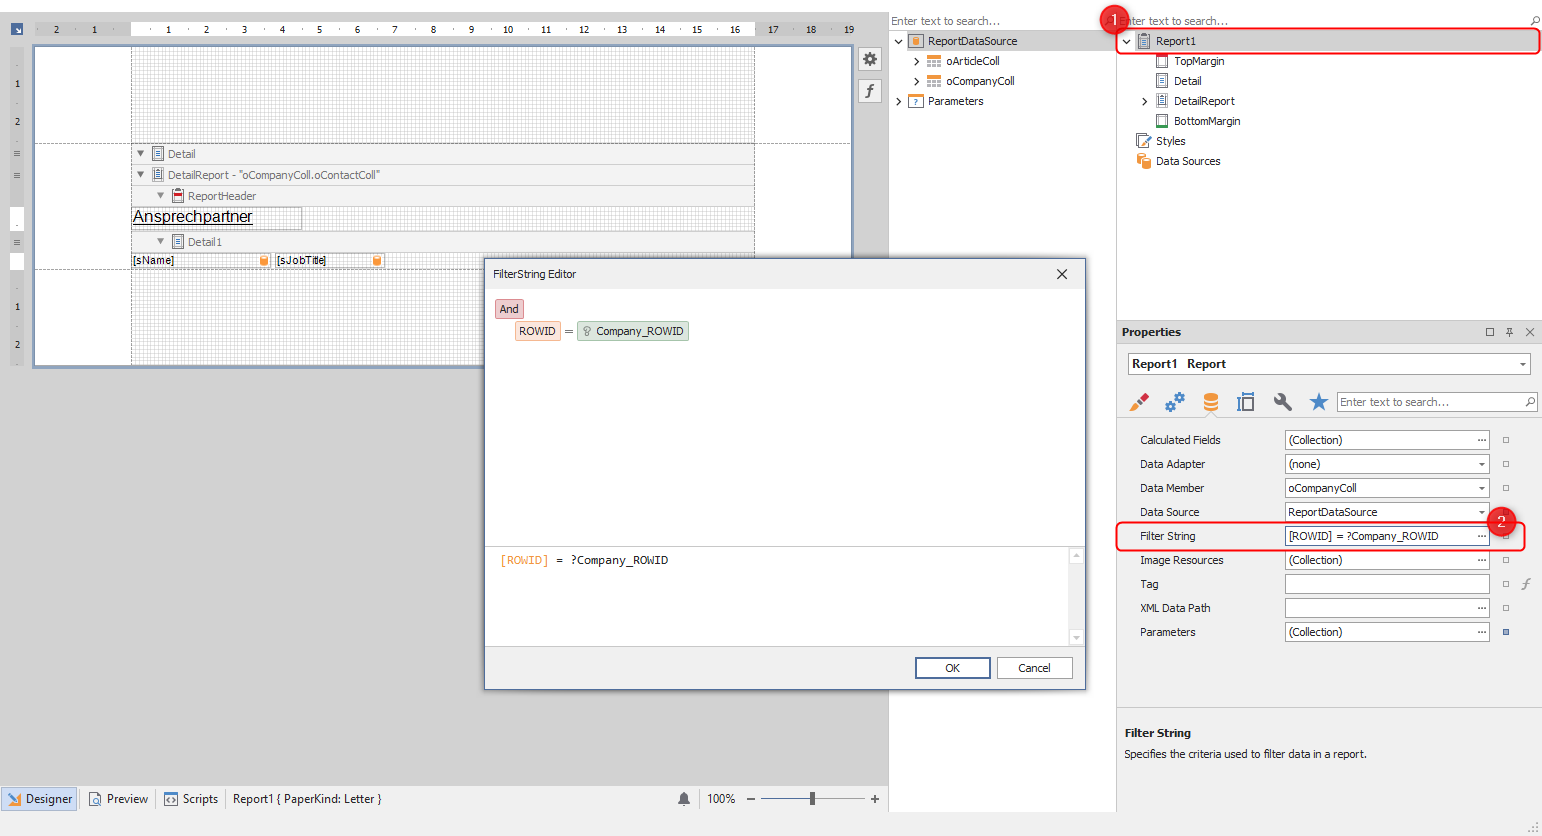The width and height of the screenshot is (1542, 836).
Task: Click the notification bell in status bar
Action: pos(684,799)
